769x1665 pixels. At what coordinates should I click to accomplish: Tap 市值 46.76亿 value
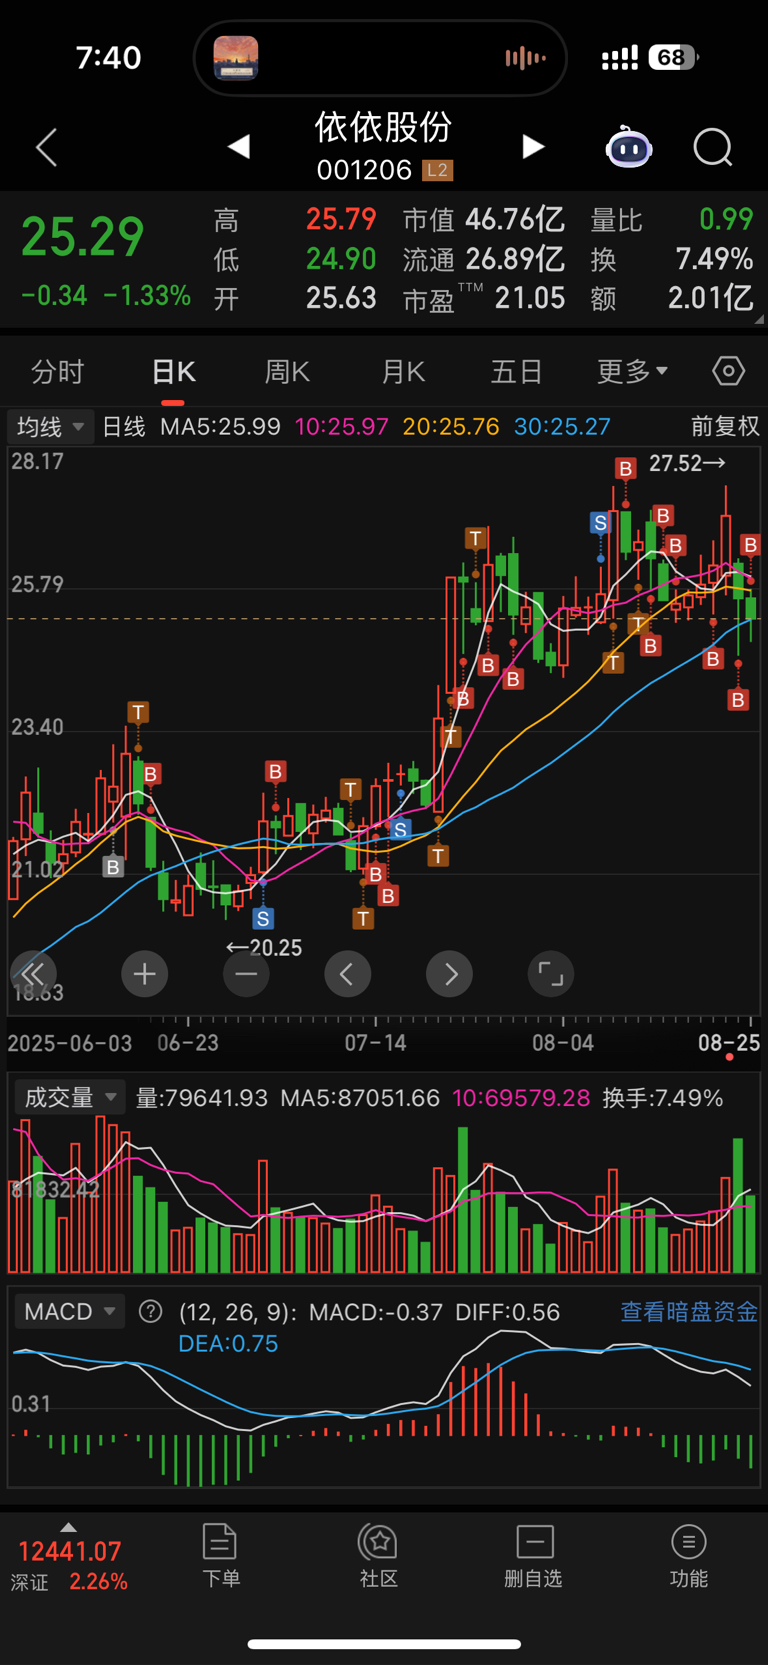[x=515, y=219]
